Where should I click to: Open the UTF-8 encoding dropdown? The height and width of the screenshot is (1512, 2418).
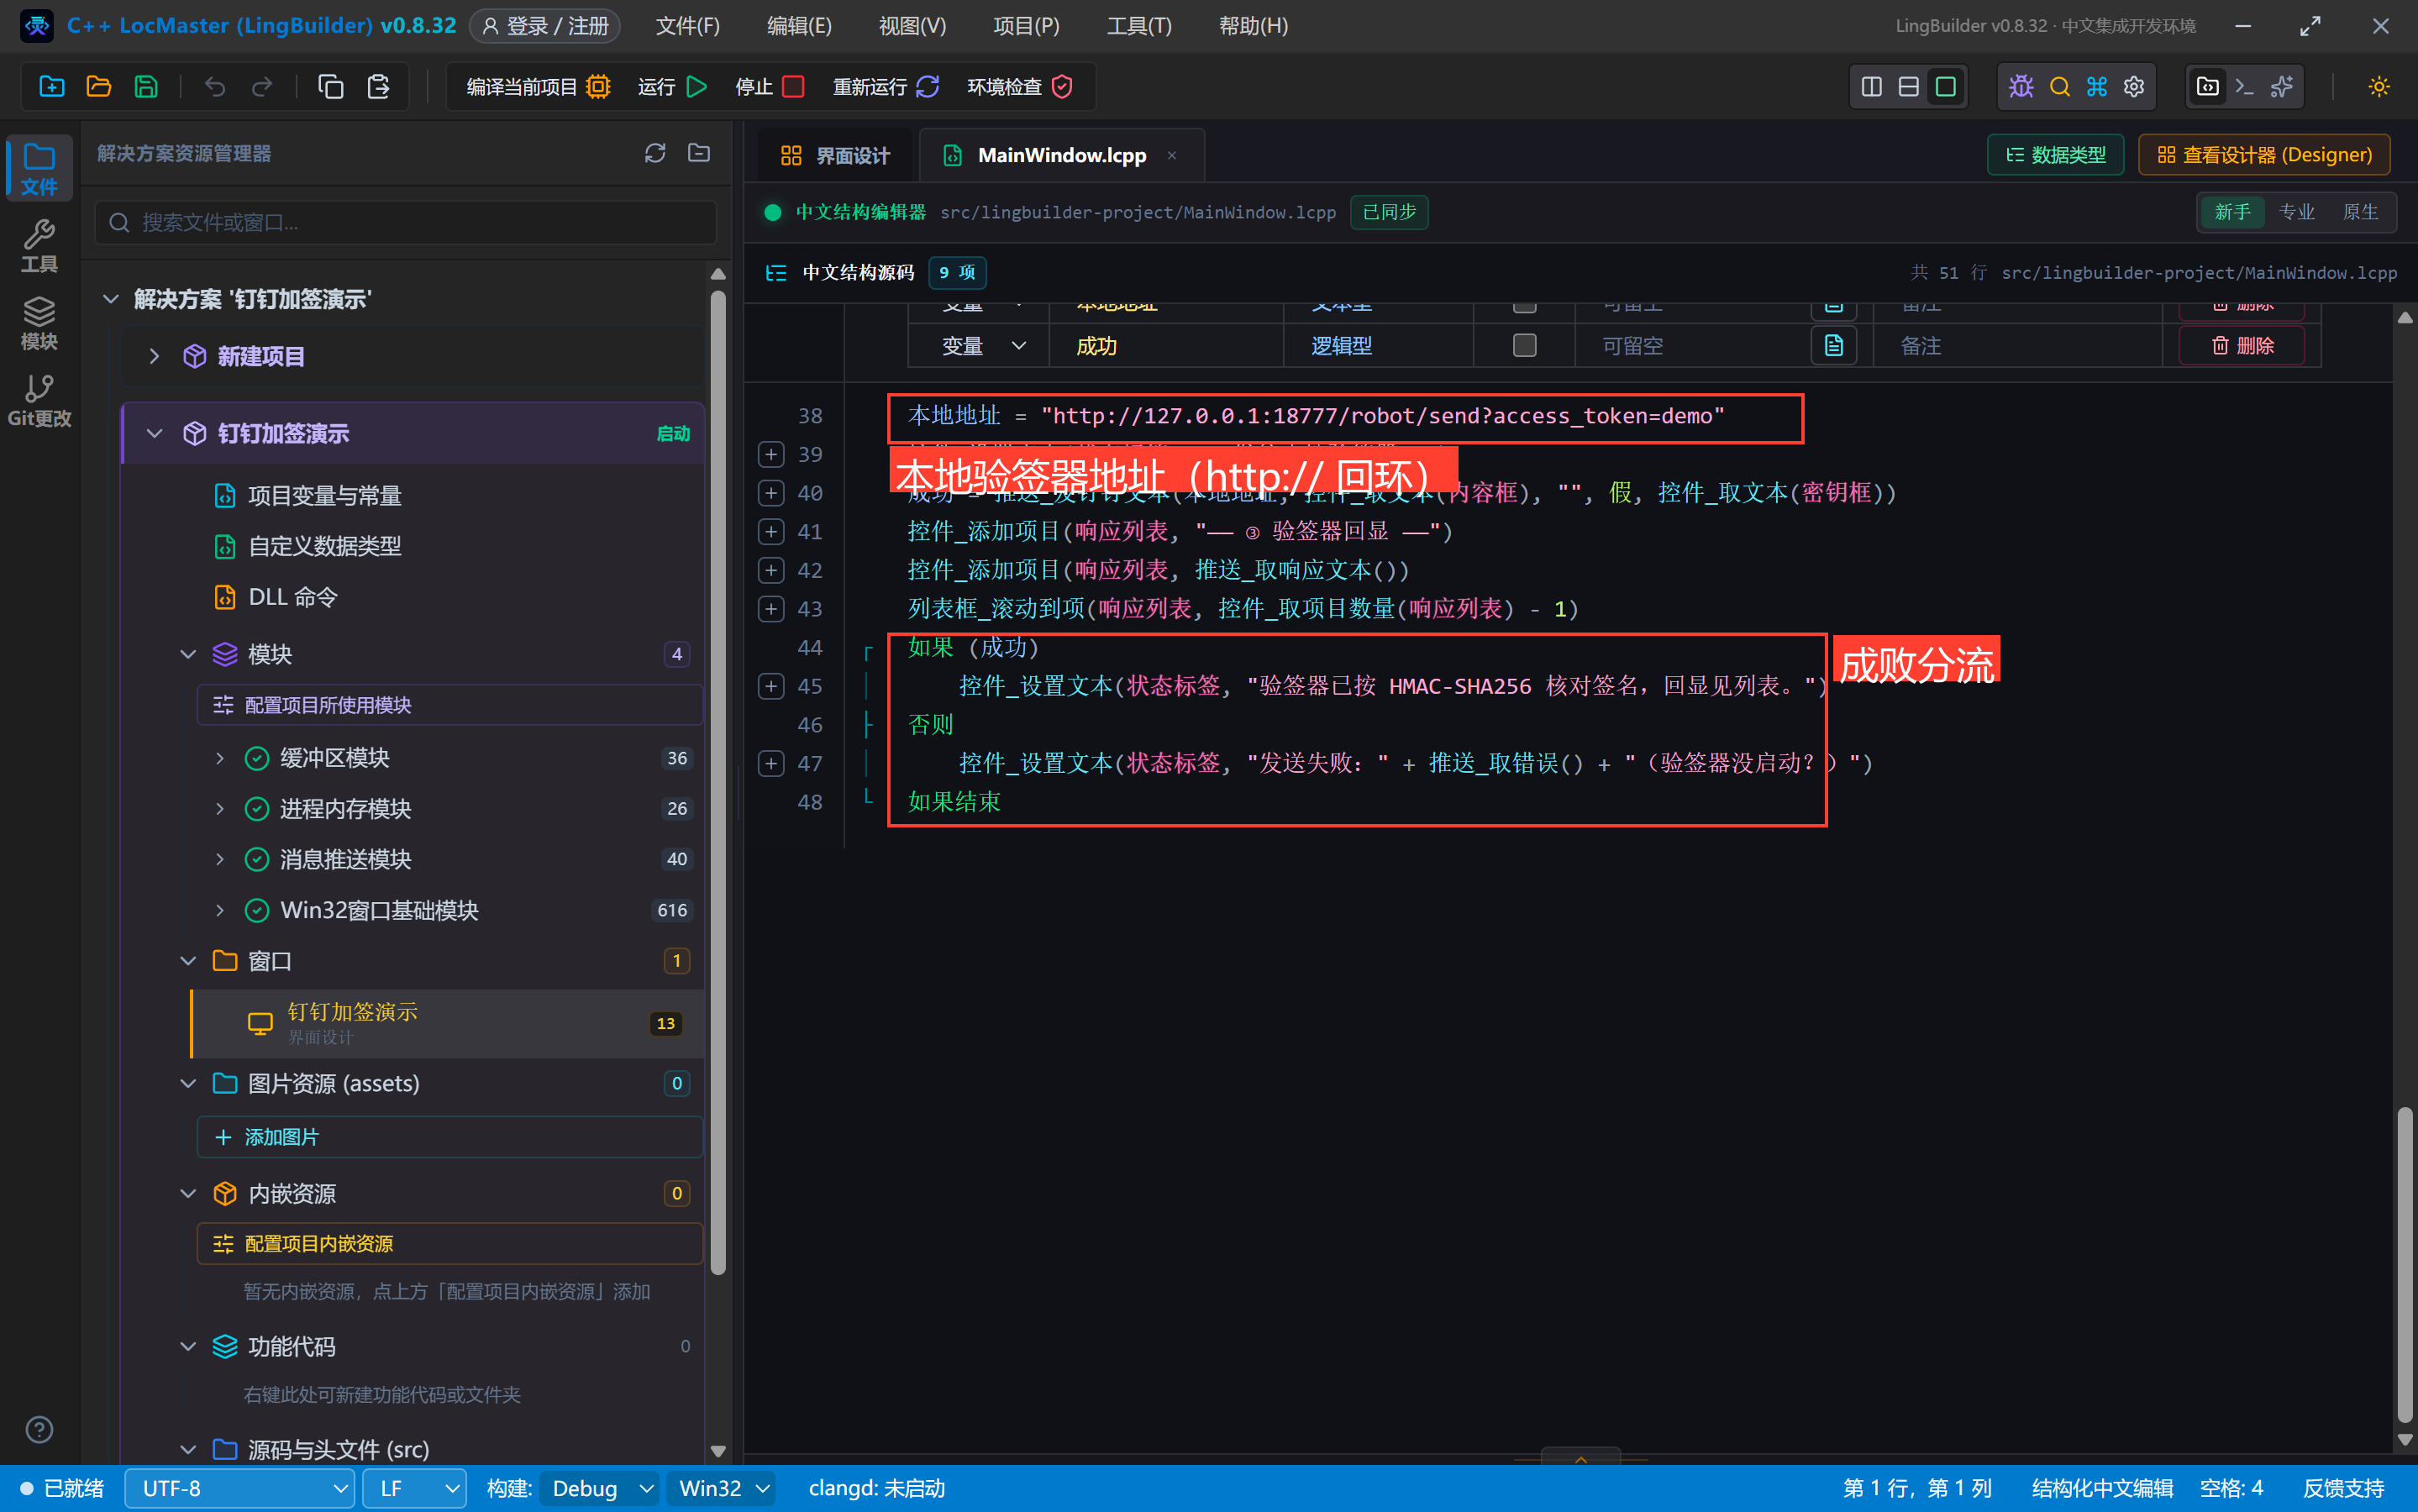pyautogui.click(x=240, y=1488)
